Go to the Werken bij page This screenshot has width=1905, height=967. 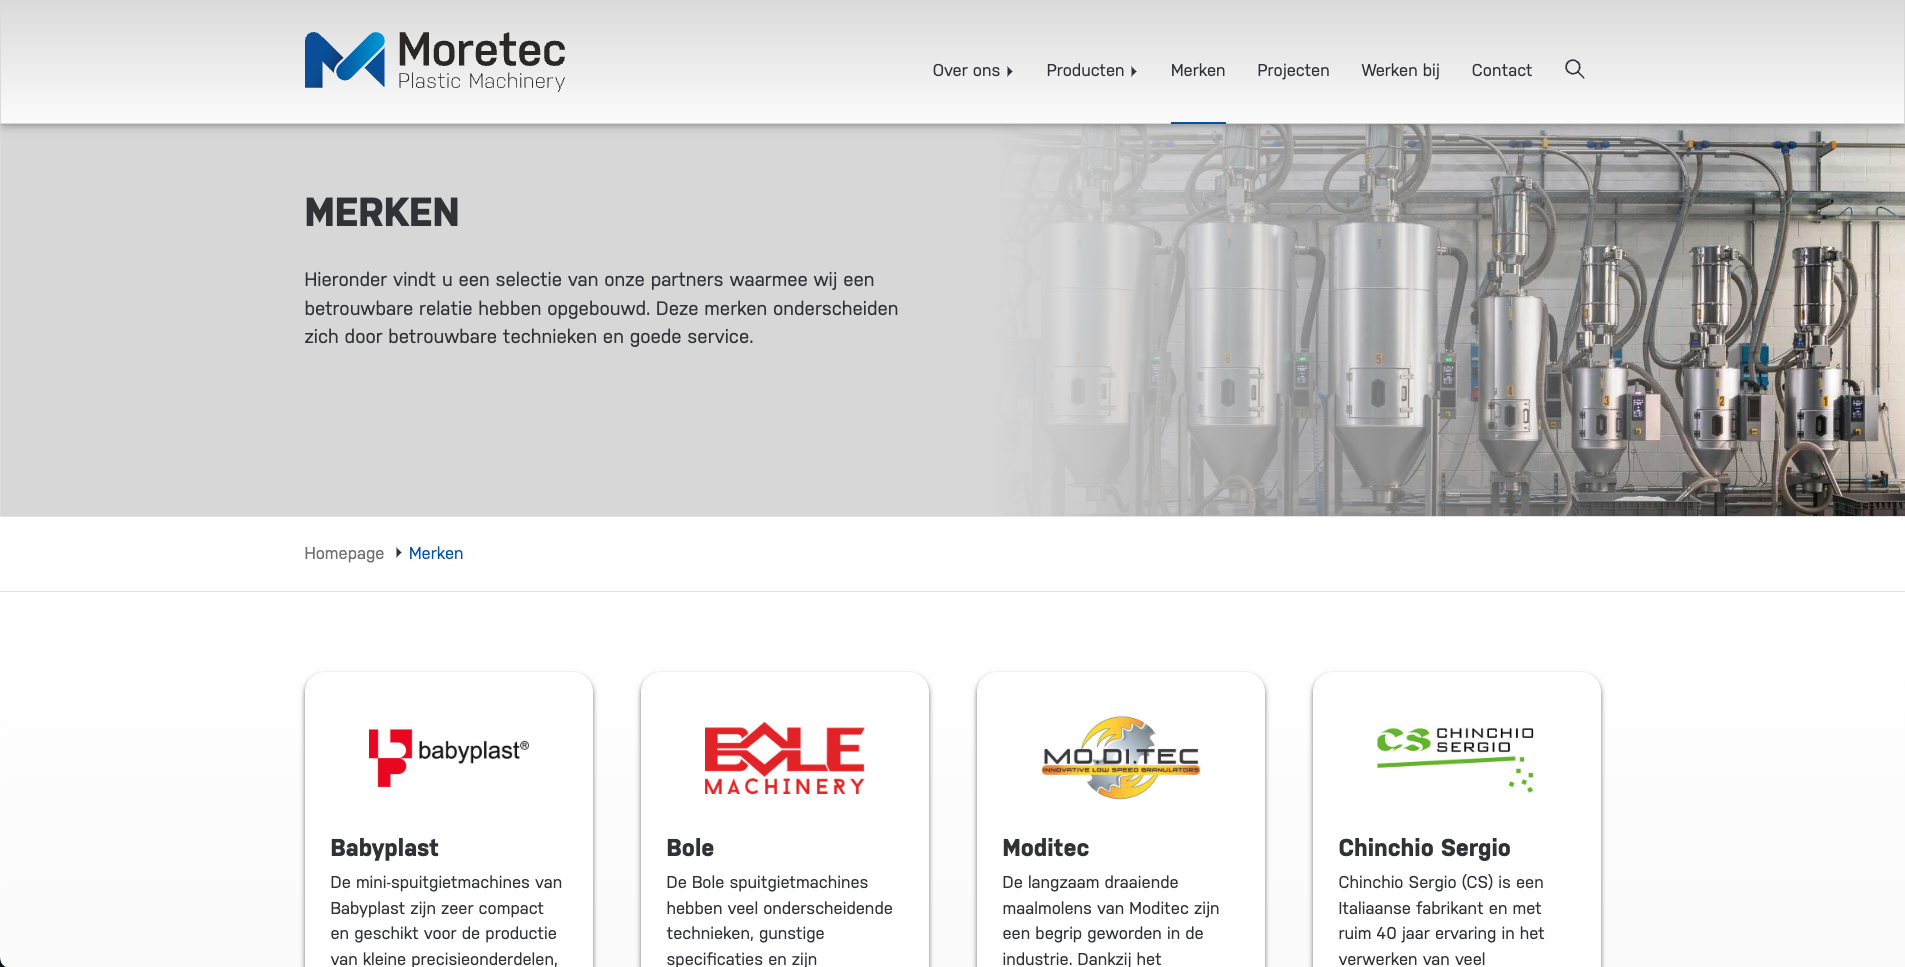click(x=1400, y=70)
